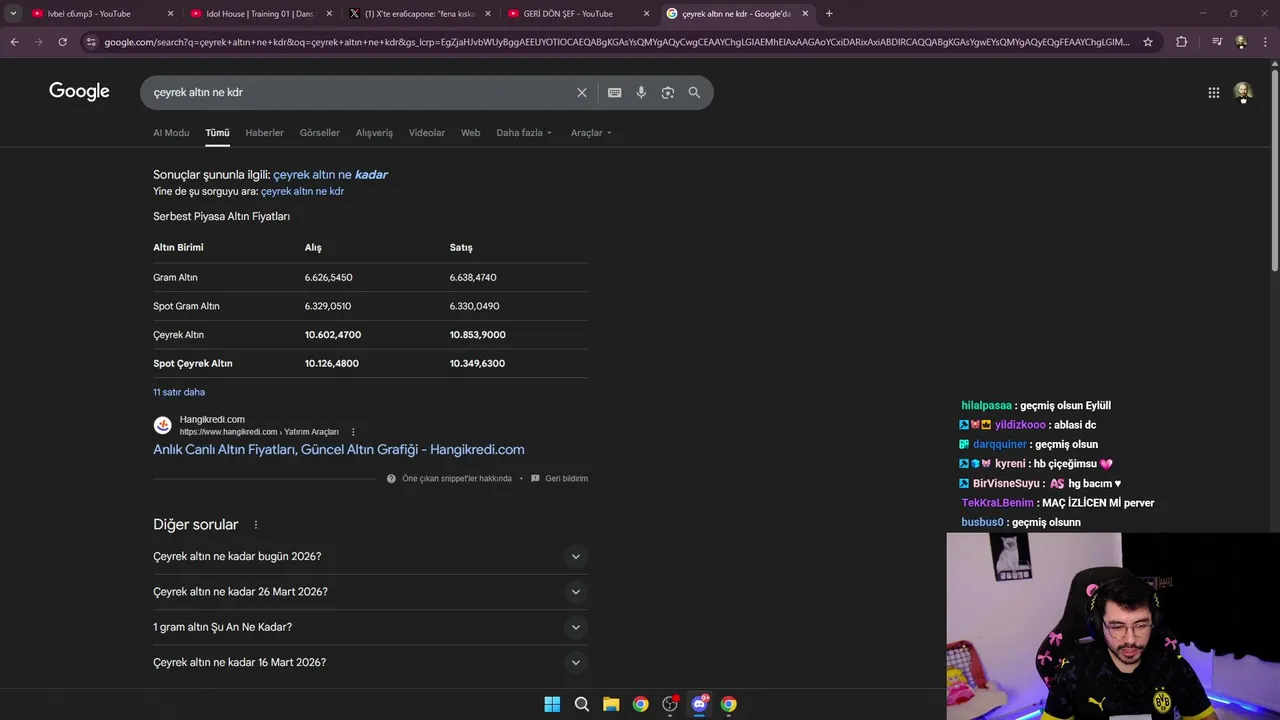
Task: Click the Gram Altın alış value 6.626,5450
Action: click(x=328, y=277)
